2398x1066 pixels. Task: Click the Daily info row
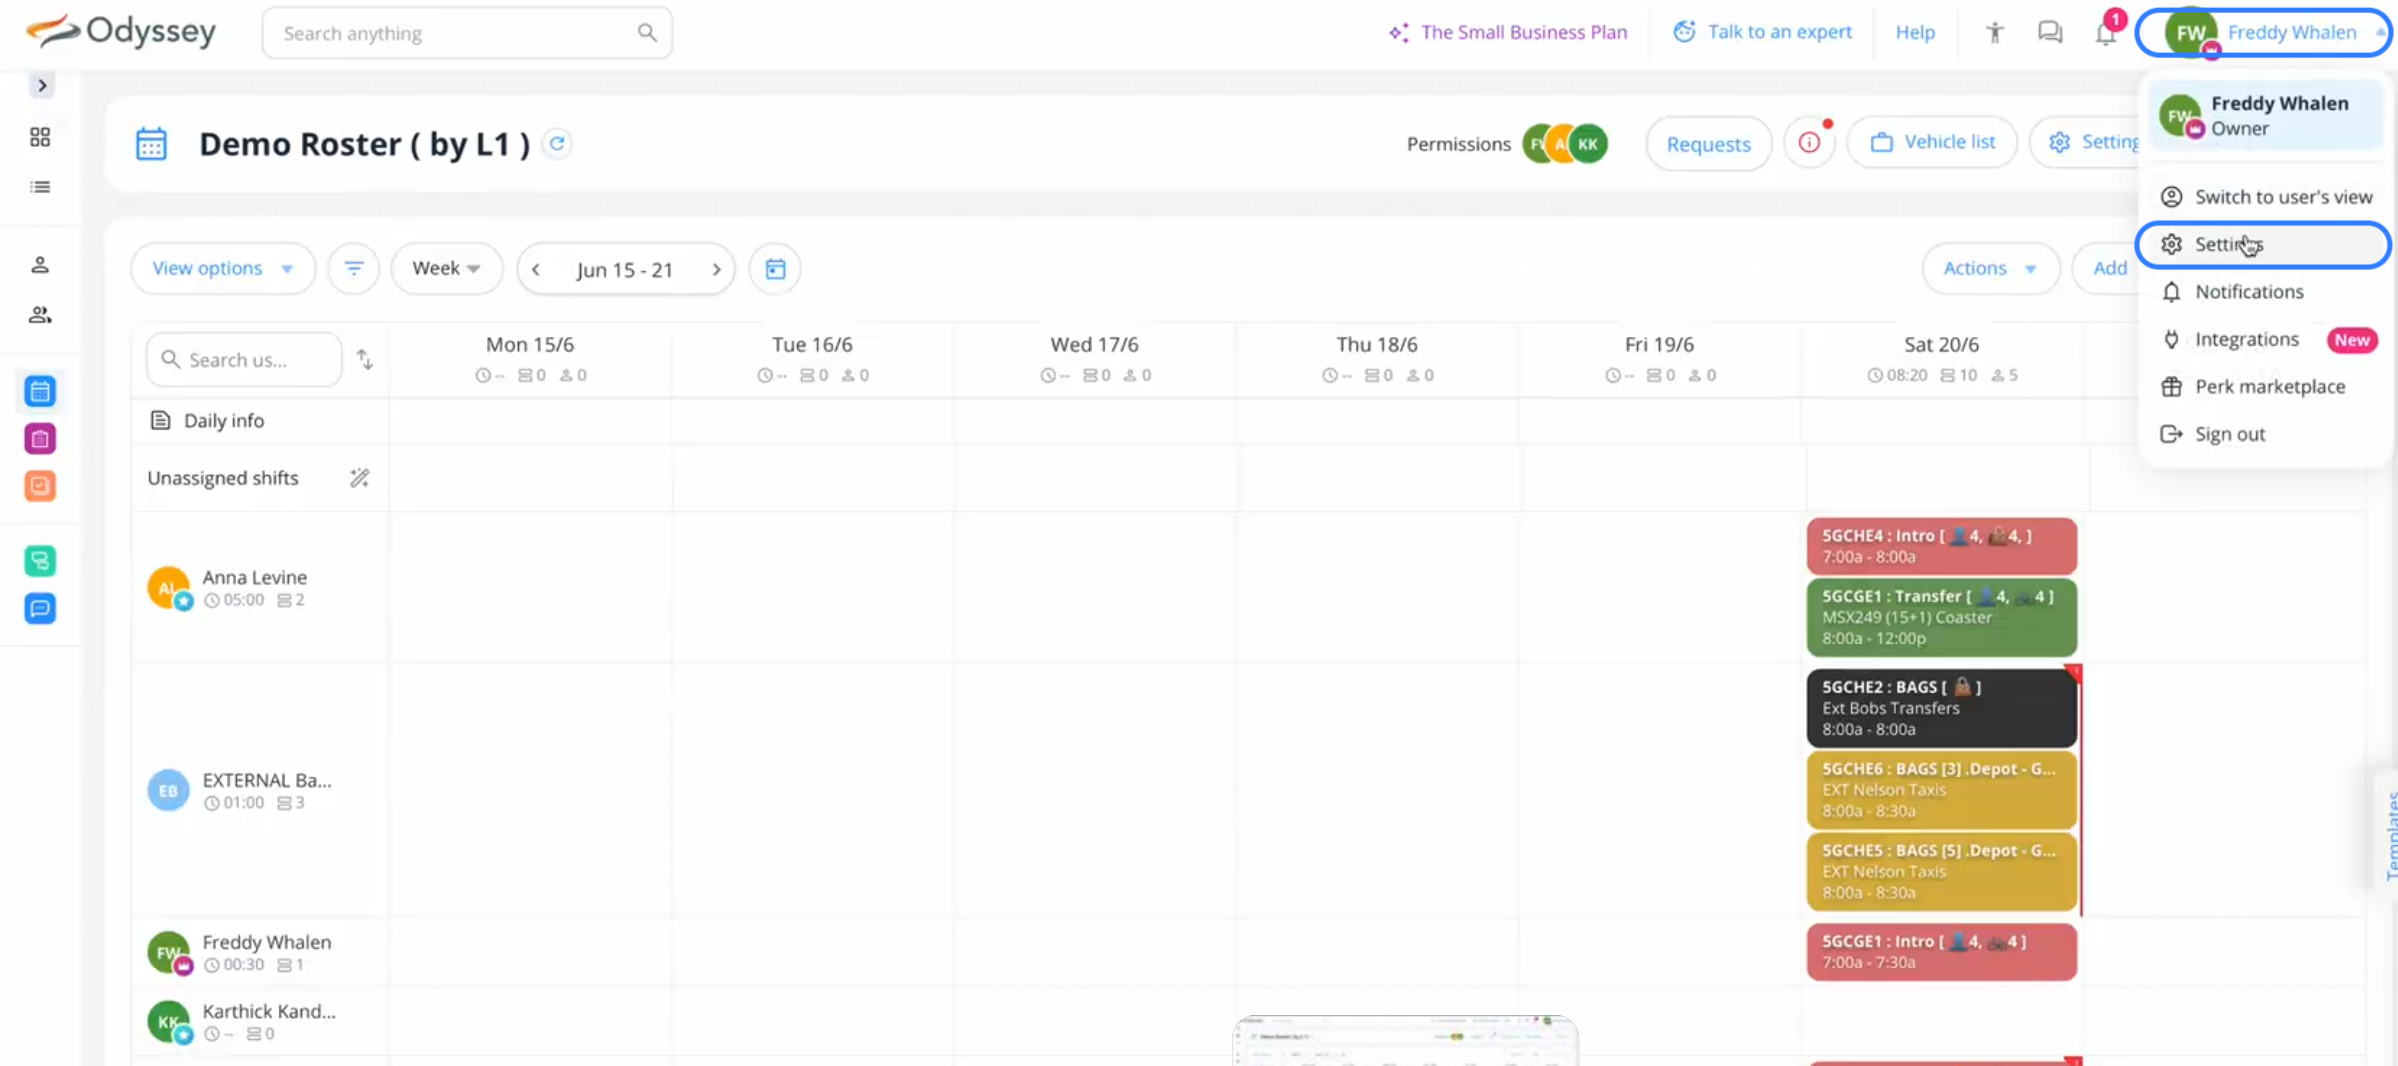point(260,421)
